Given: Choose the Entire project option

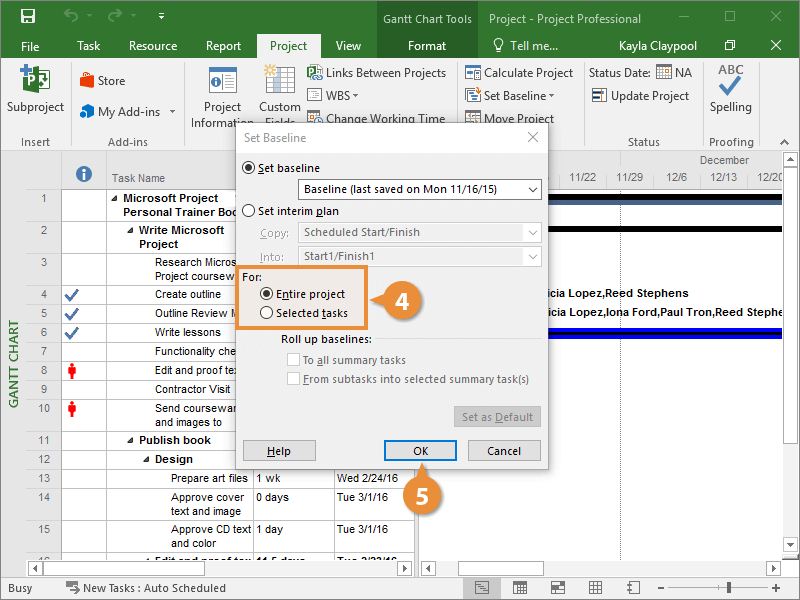Looking at the screenshot, I should [x=266, y=294].
